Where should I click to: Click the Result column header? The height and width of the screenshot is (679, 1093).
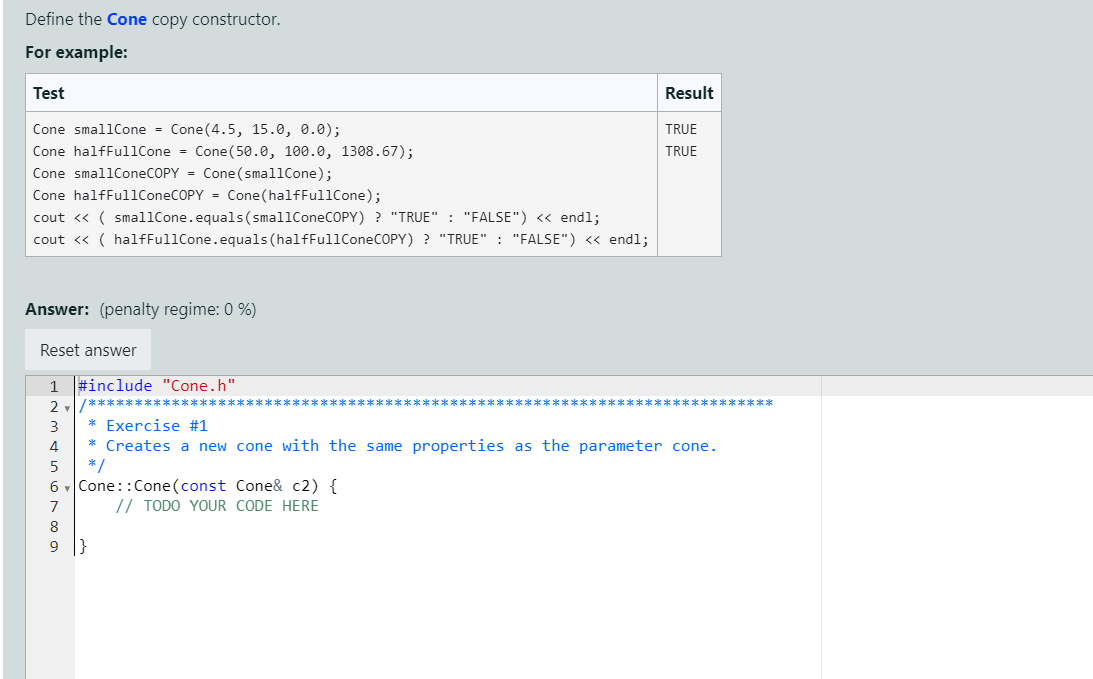[x=689, y=92]
